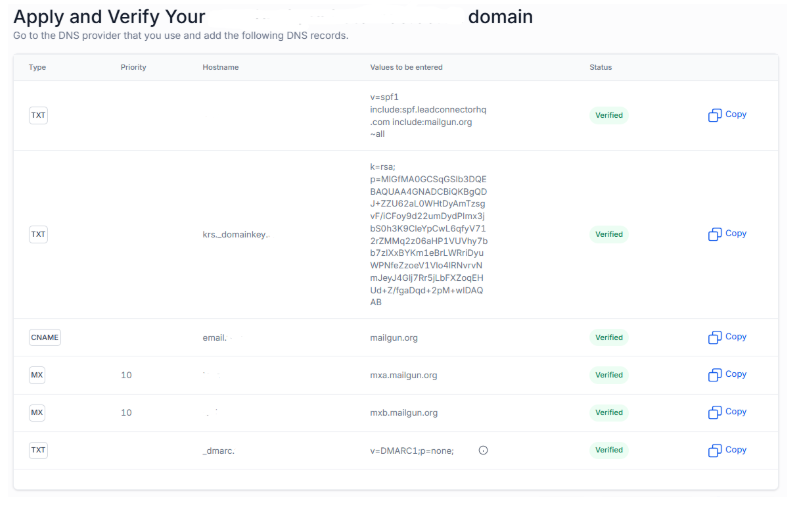Click the DNS provider instruction text
The image size is (787, 505).
pos(181,36)
